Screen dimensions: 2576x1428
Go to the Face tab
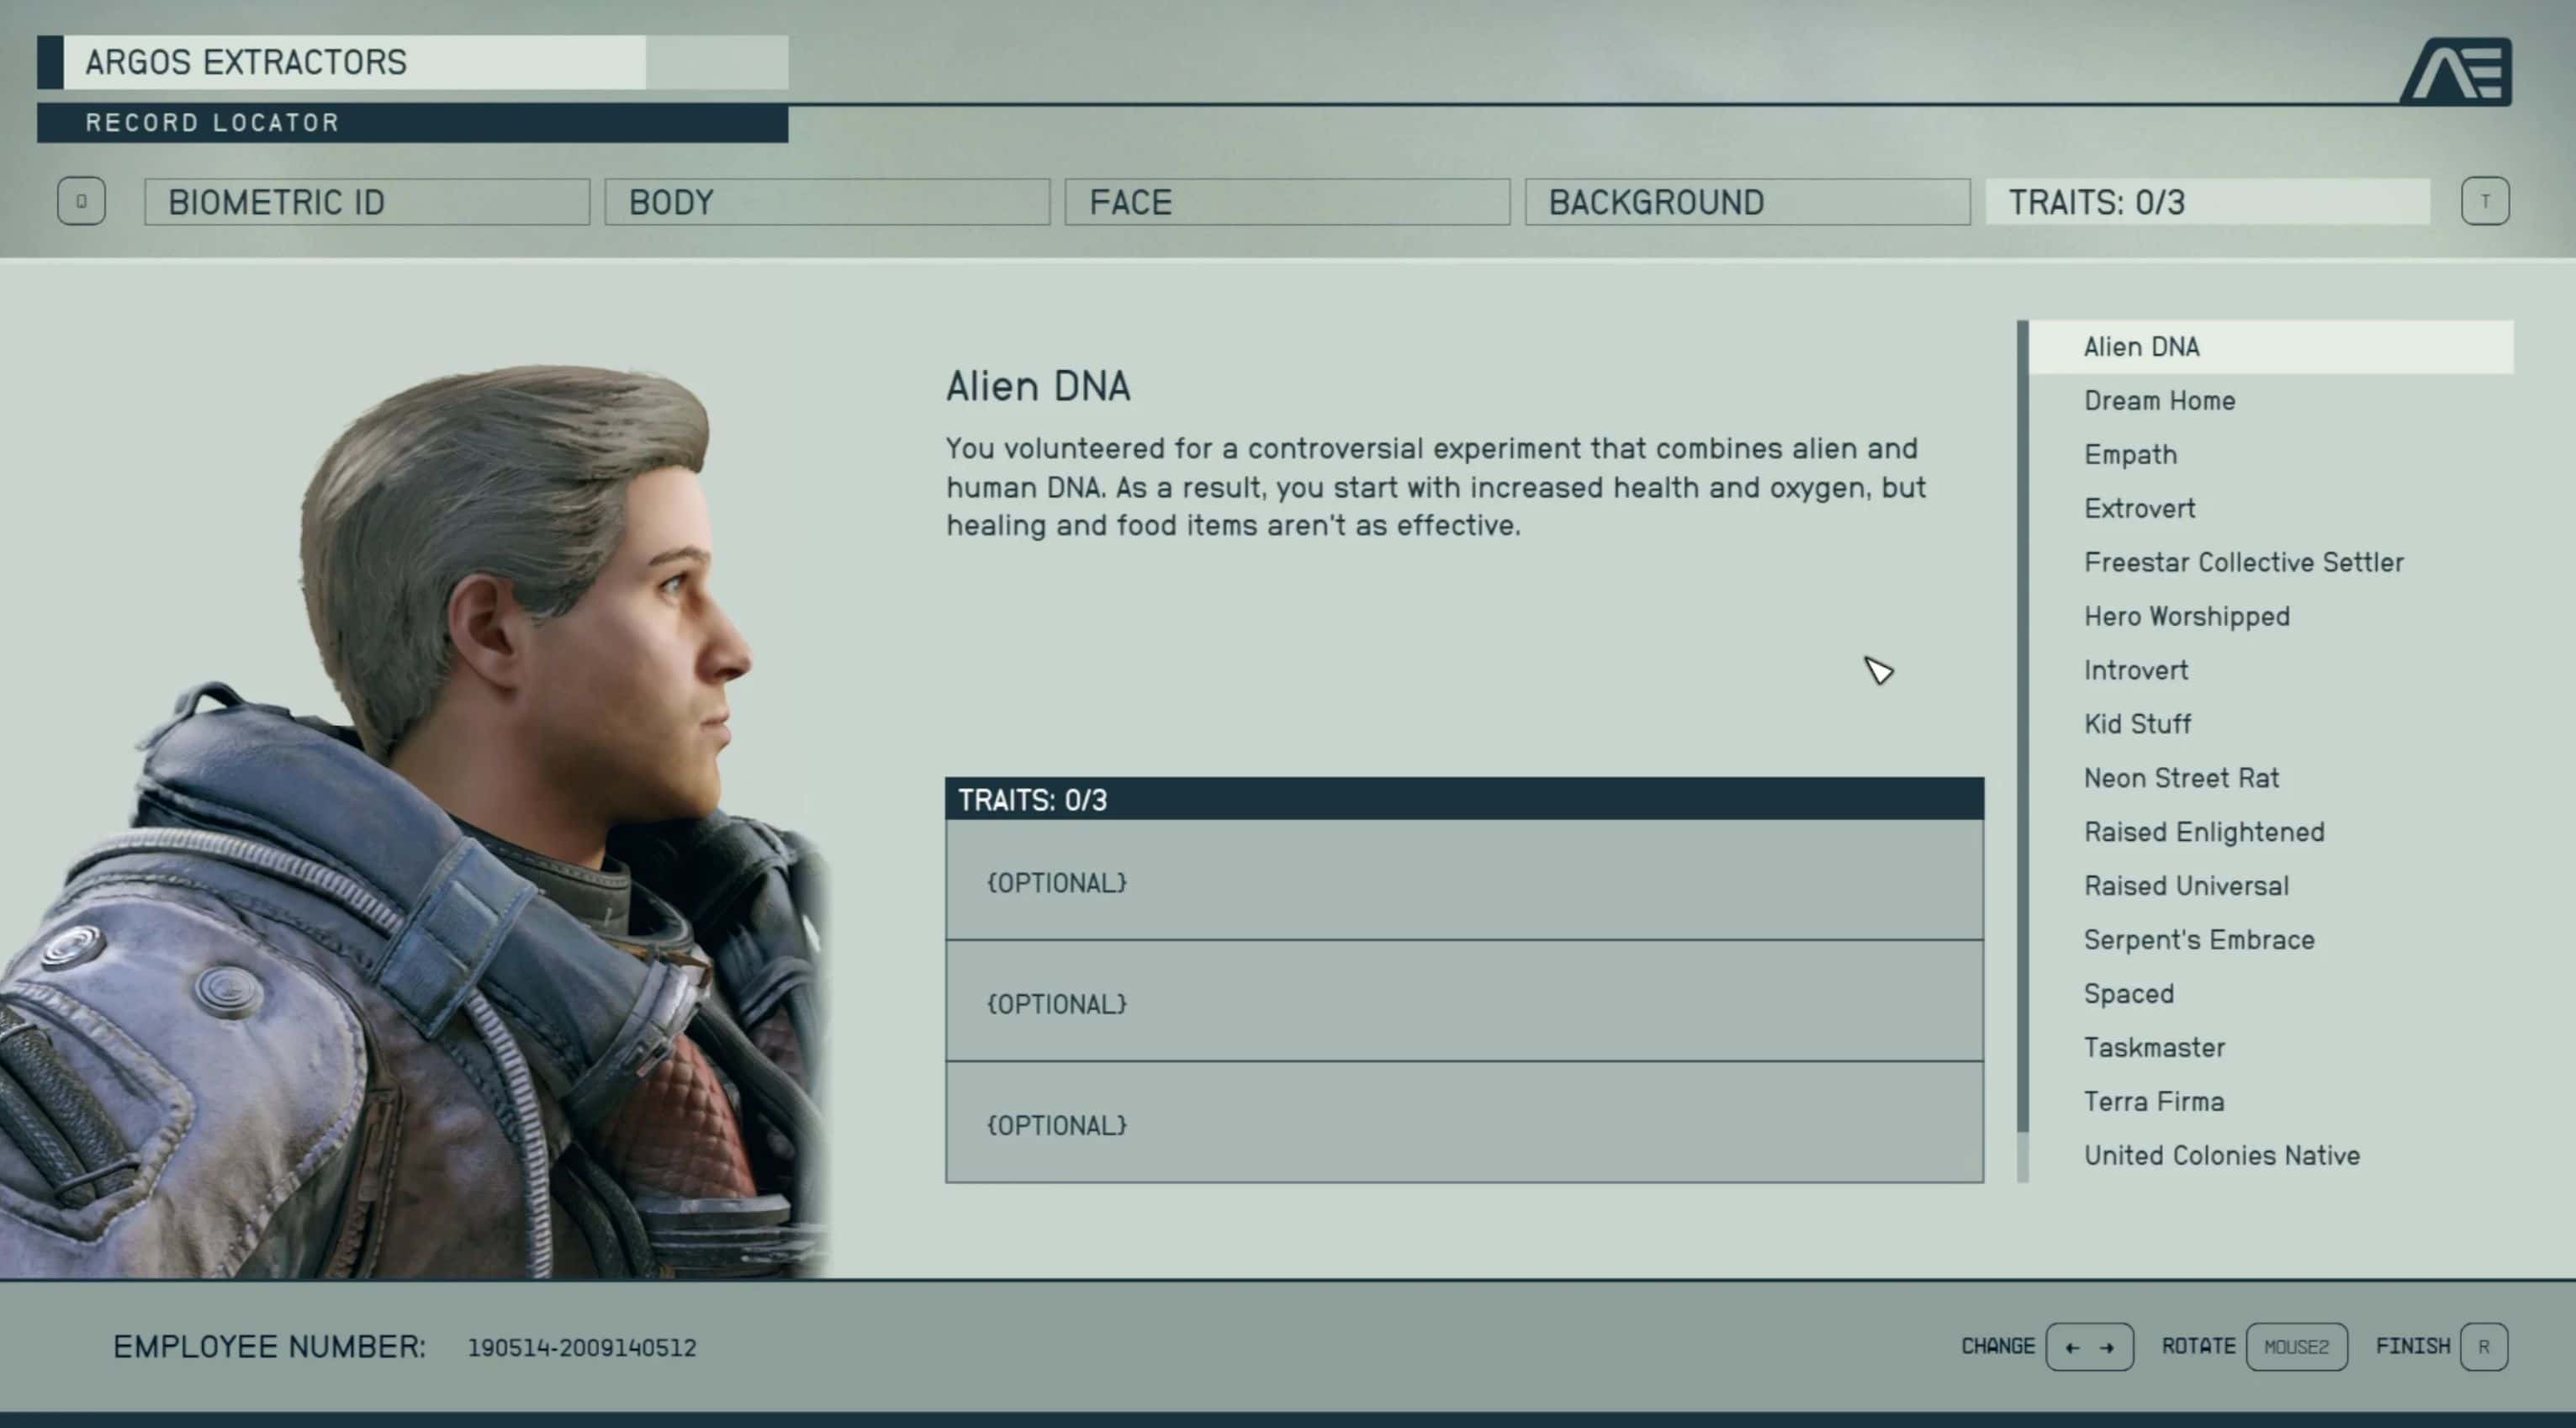[1286, 202]
